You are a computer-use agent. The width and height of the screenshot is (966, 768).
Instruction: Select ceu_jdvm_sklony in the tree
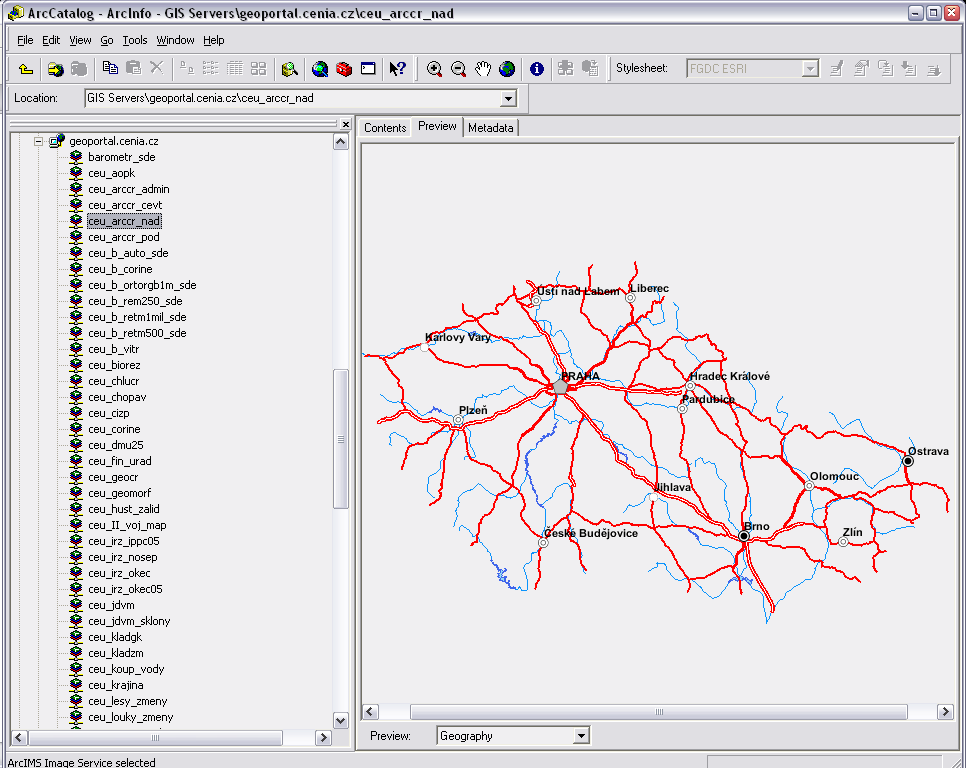[129, 621]
